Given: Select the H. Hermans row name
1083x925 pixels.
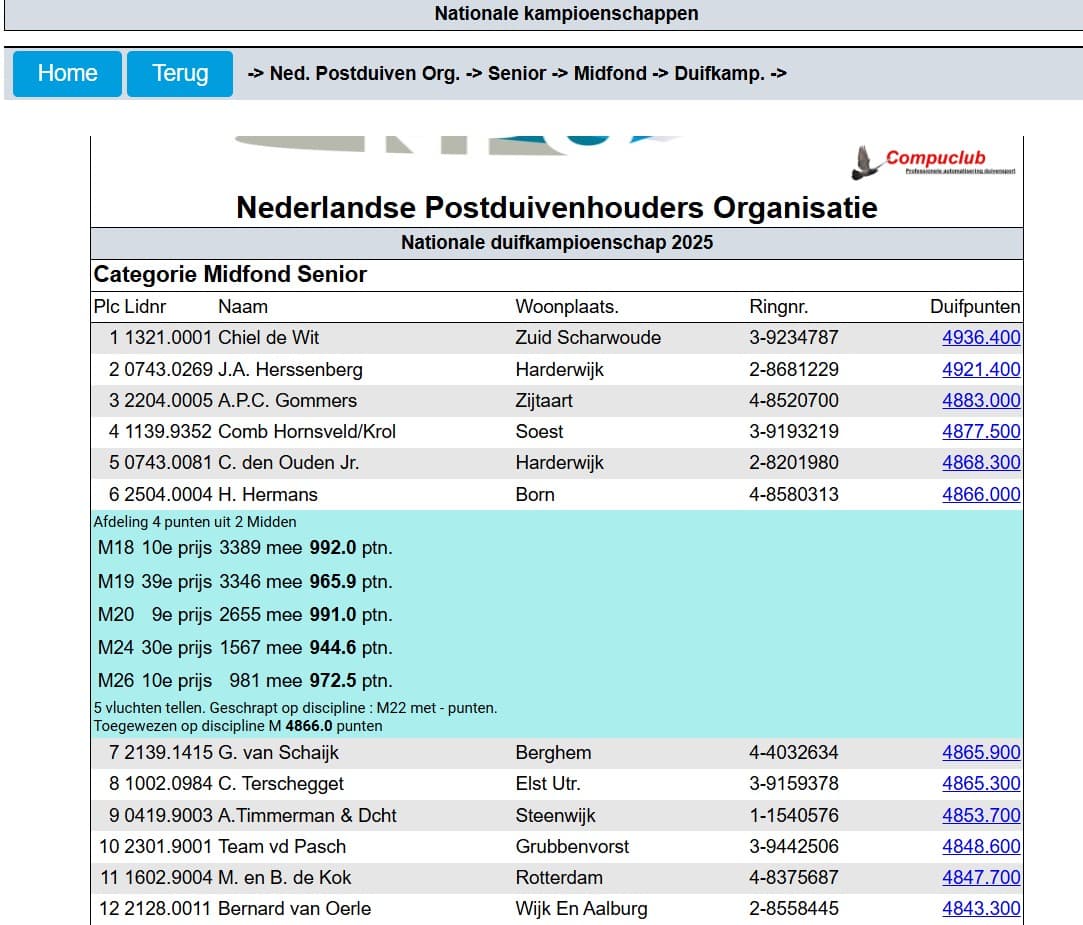Looking at the screenshot, I should 267,495.
